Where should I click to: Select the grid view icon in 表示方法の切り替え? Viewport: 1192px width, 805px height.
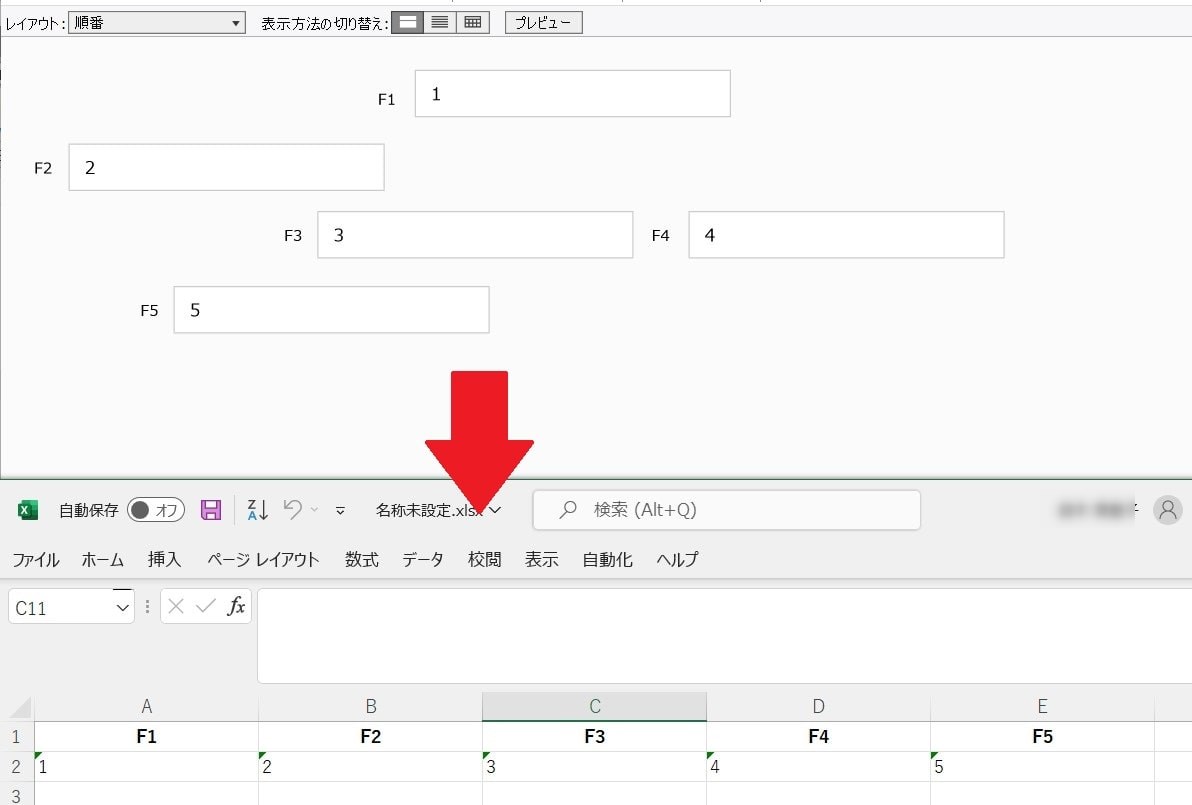471,21
